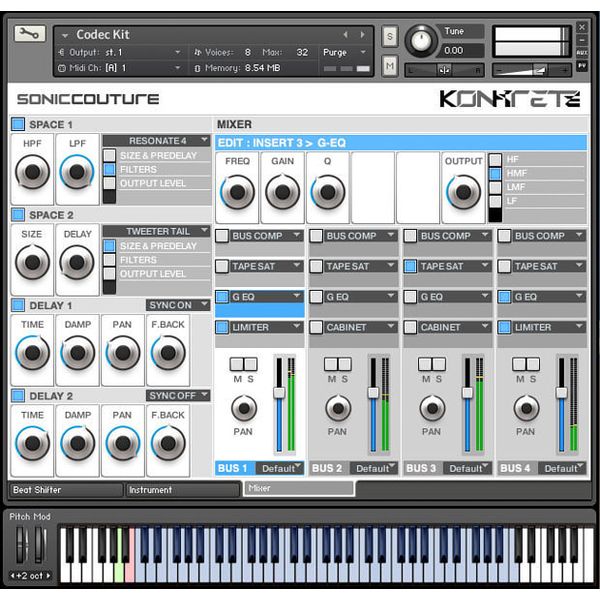Enable TAPE SAT on bus 3
The height and width of the screenshot is (600, 600).
[x=410, y=266]
